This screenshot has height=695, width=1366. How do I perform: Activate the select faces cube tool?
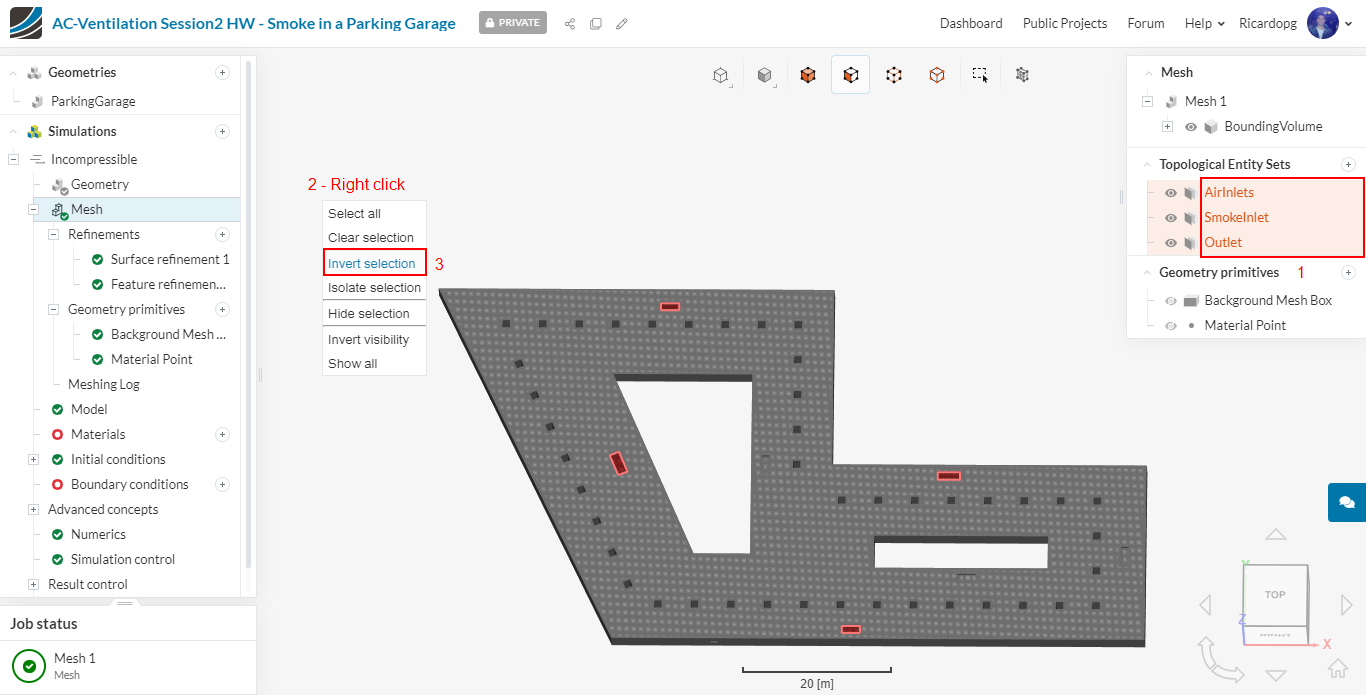(x=850, y=75)
